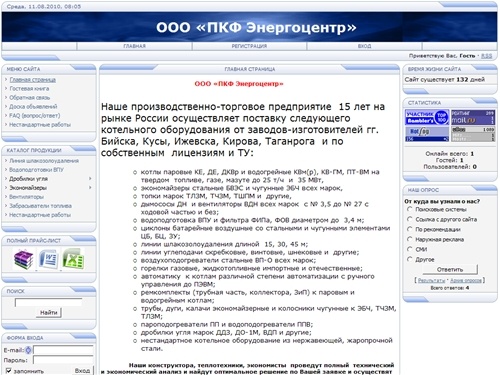
Task: Open the Word document price list
Action: pyautogui.click(x=48, y=259)
